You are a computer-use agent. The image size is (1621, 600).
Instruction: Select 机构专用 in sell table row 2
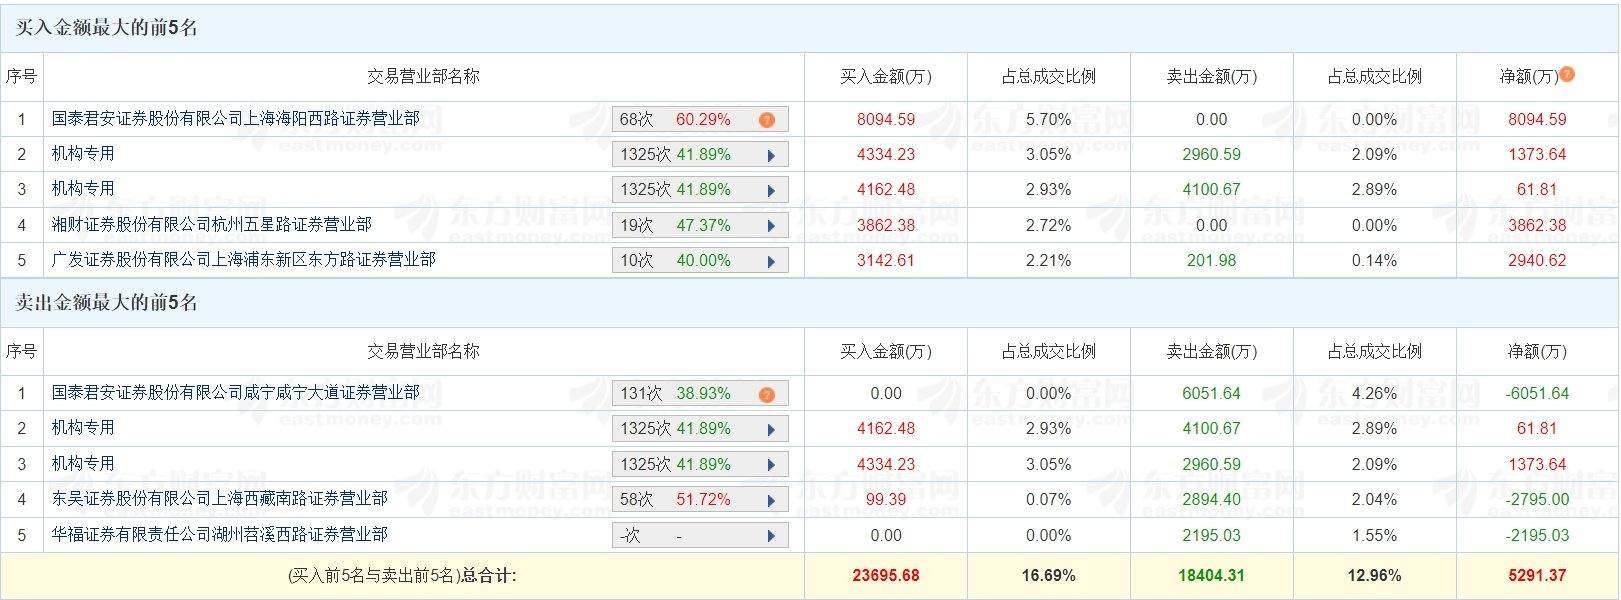(83, 428)
